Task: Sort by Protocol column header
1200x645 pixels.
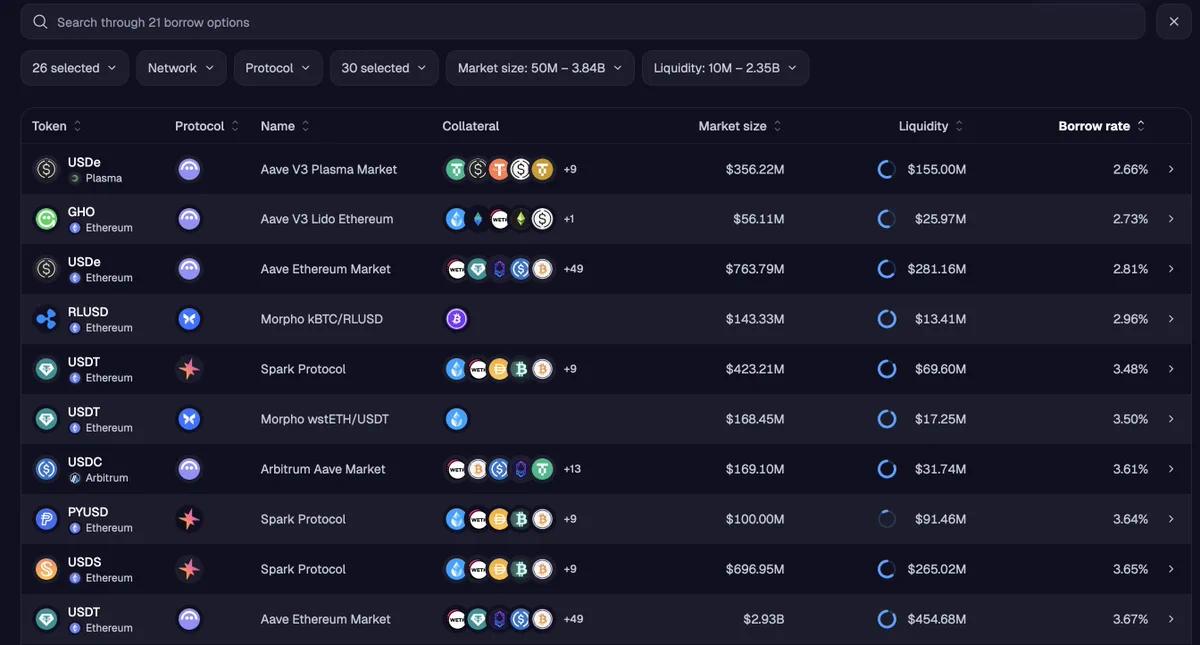Action: (207, 126)
